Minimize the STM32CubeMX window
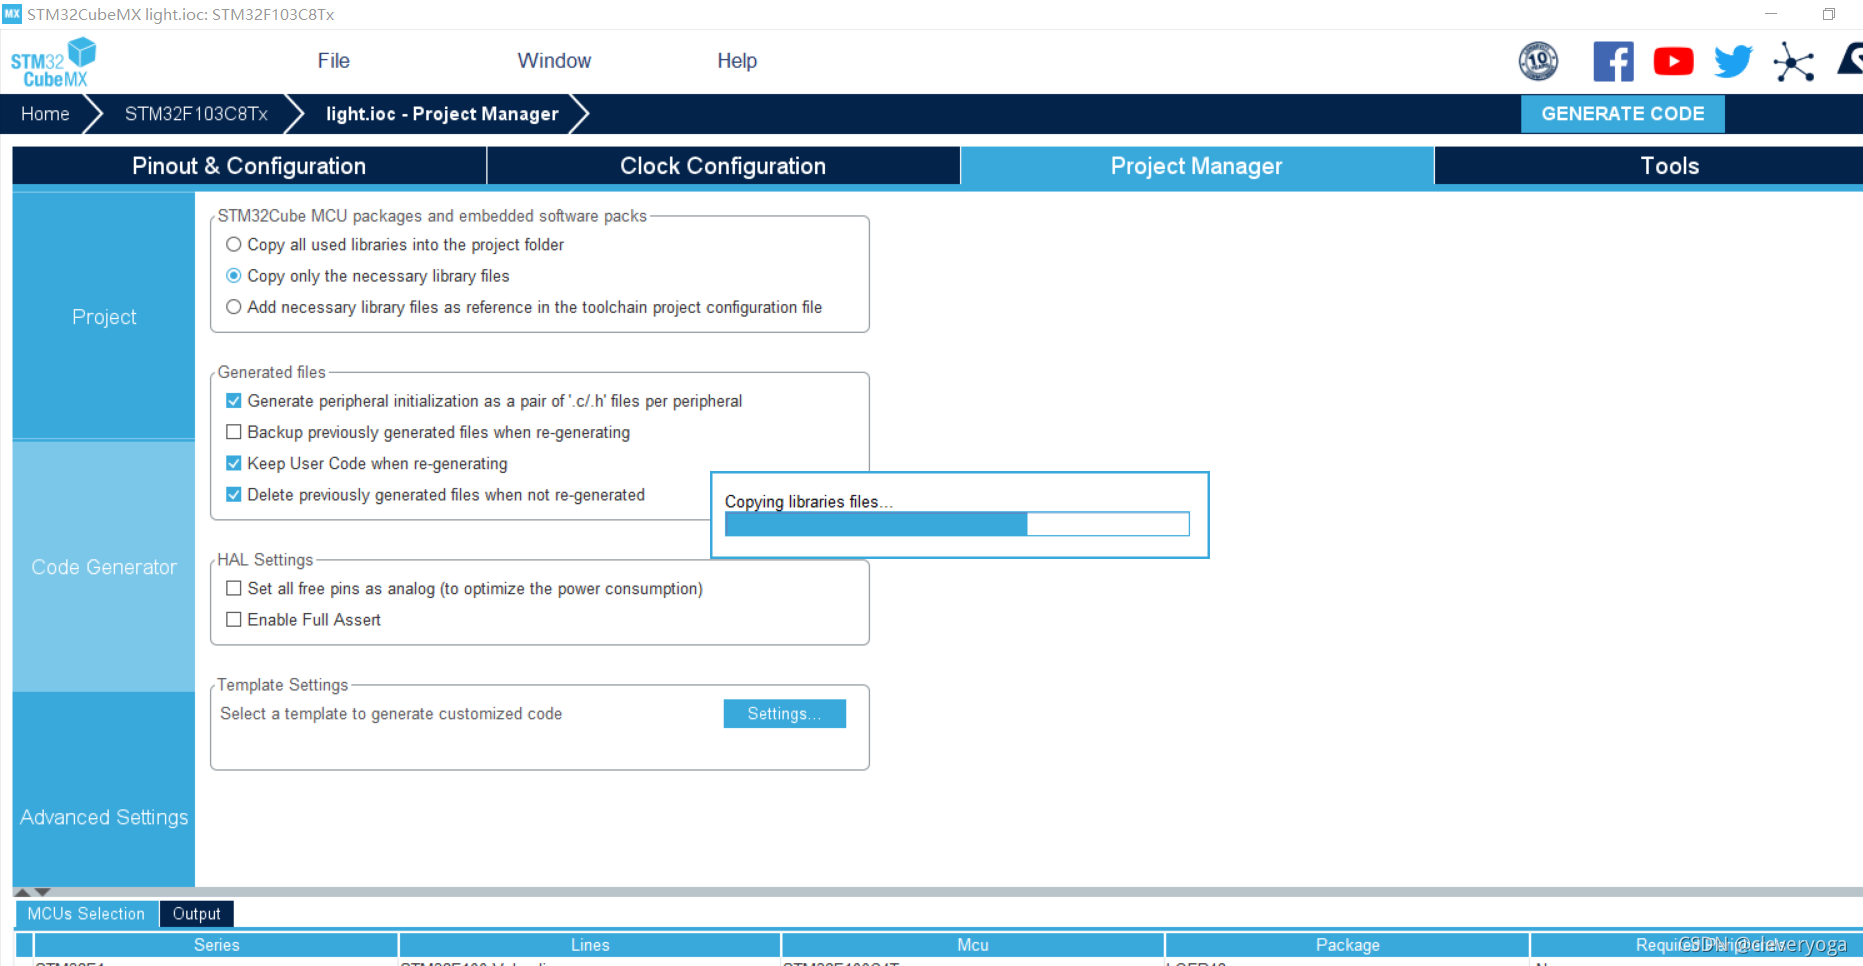1863x966 pixels. click(1771, 14)
